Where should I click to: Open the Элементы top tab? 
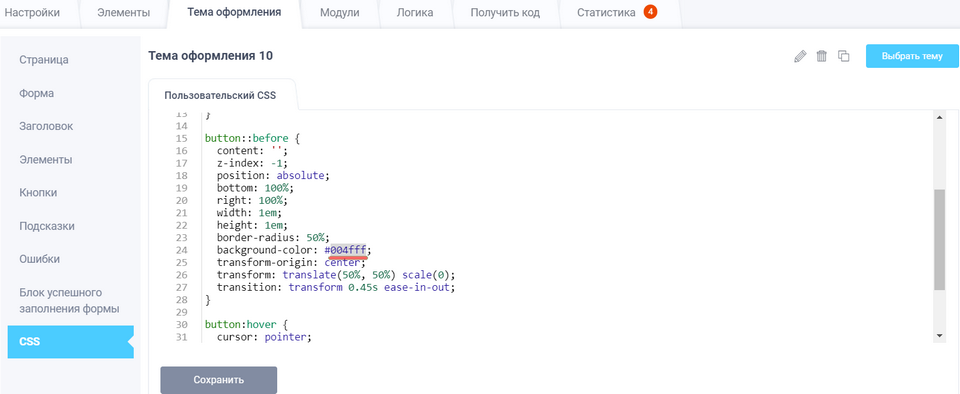123,13
